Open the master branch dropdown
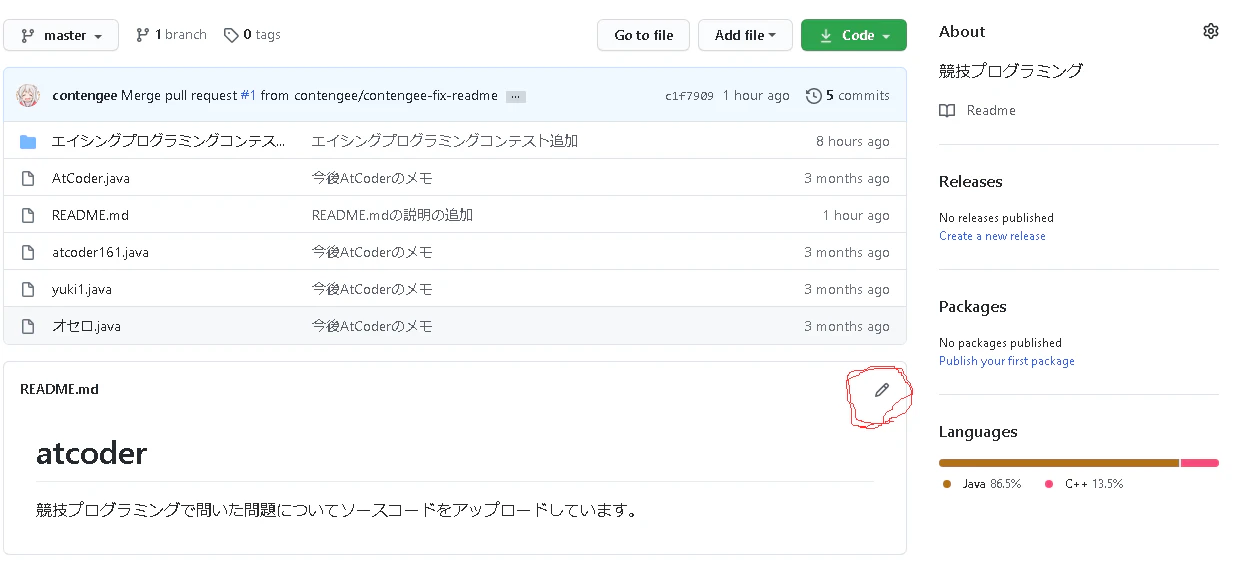The image size is (1238, 581). (61, 35)
